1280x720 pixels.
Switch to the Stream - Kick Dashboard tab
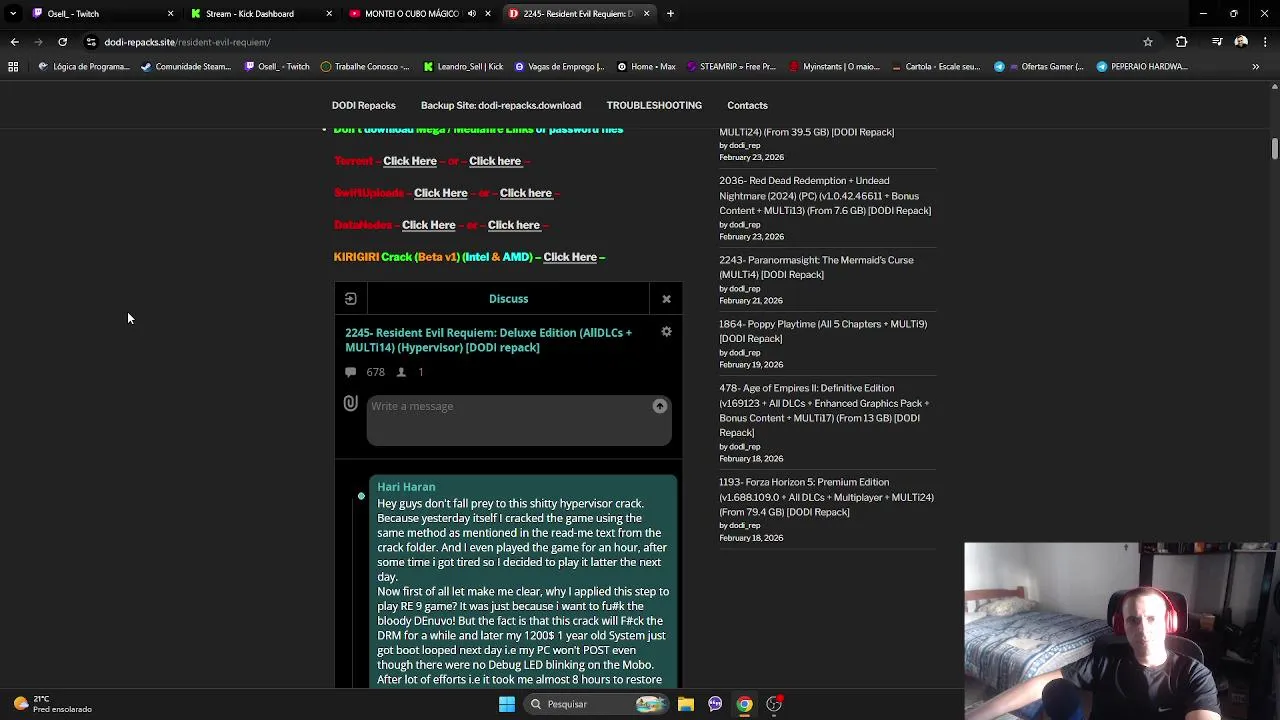click(254, 14)
